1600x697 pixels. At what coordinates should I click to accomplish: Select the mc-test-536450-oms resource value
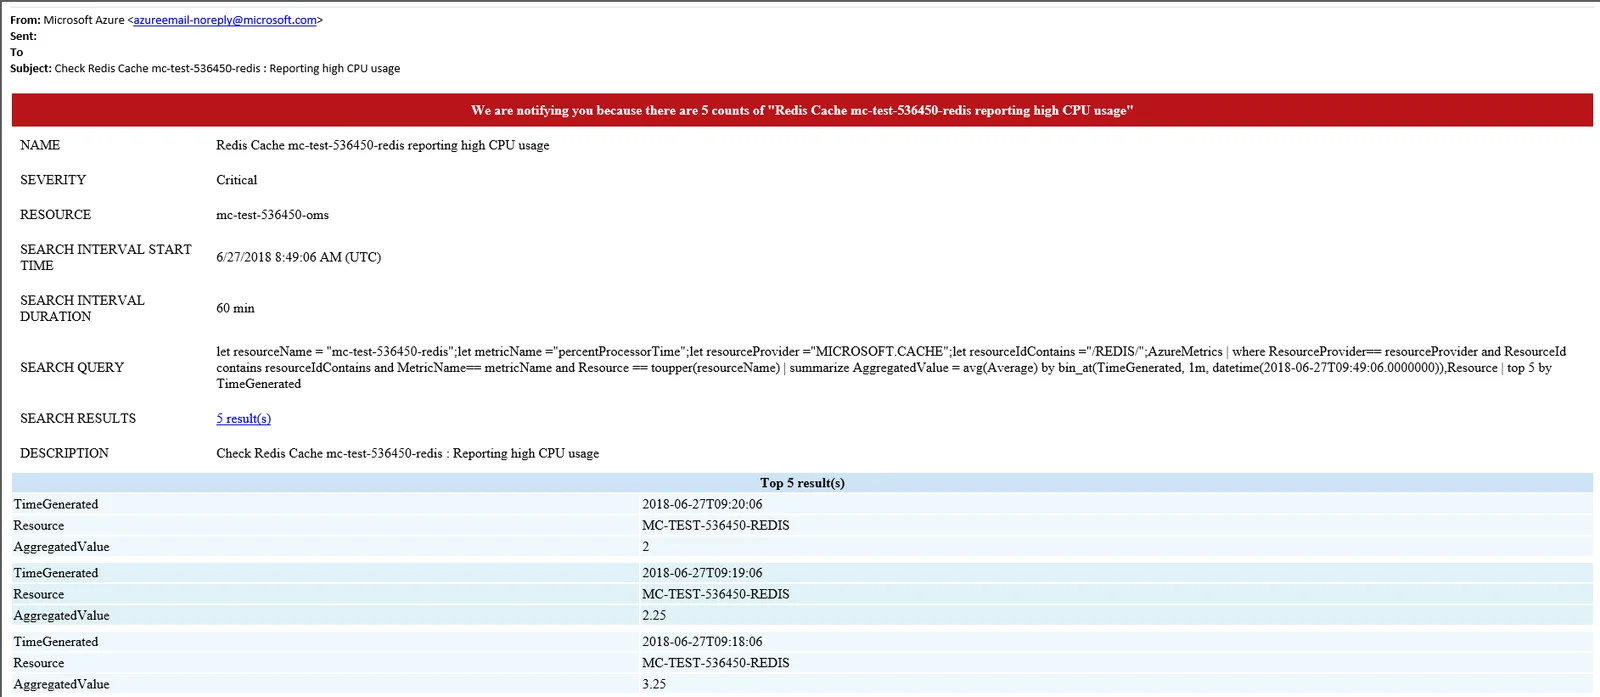coord(272,215)
